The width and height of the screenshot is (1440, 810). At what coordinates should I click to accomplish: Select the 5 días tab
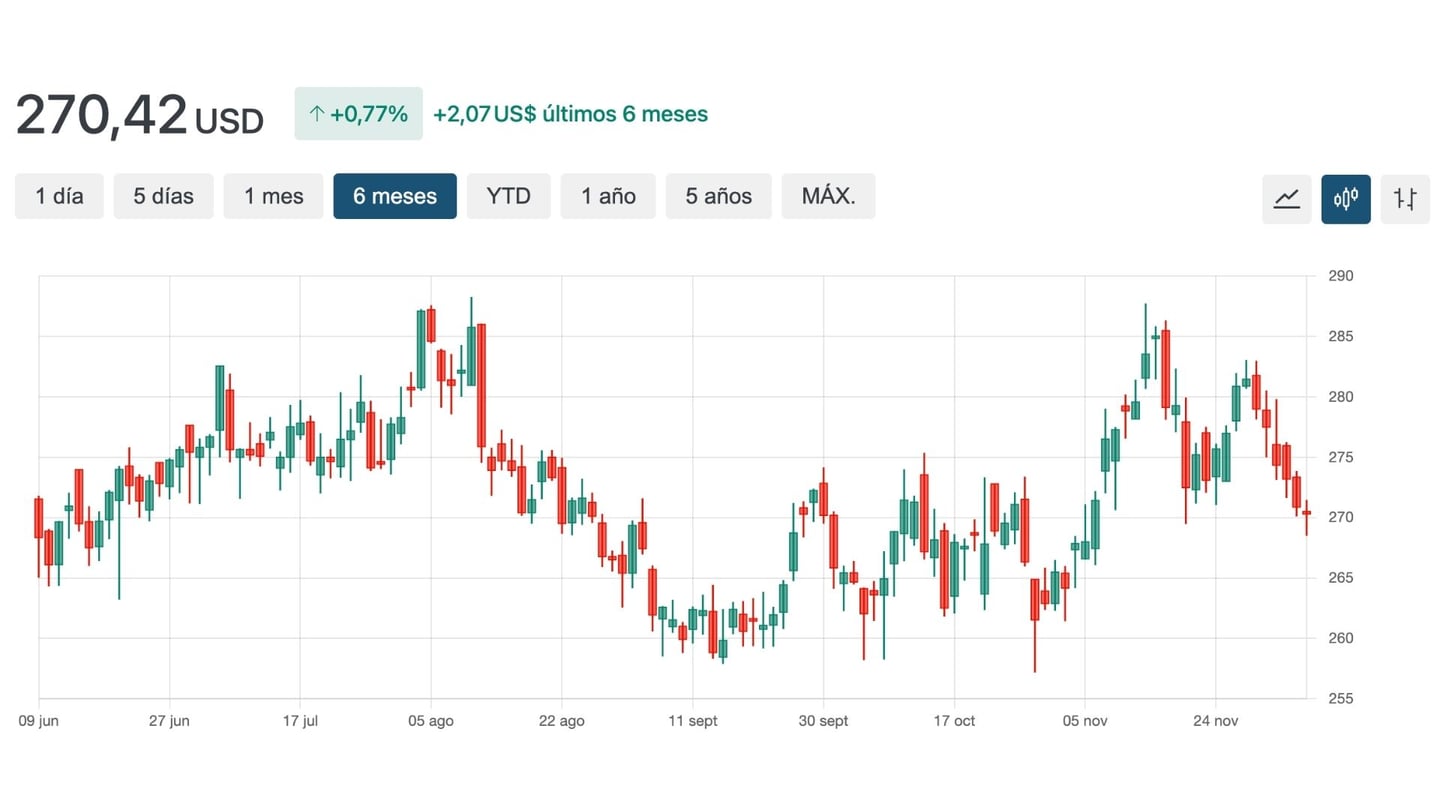163,196
